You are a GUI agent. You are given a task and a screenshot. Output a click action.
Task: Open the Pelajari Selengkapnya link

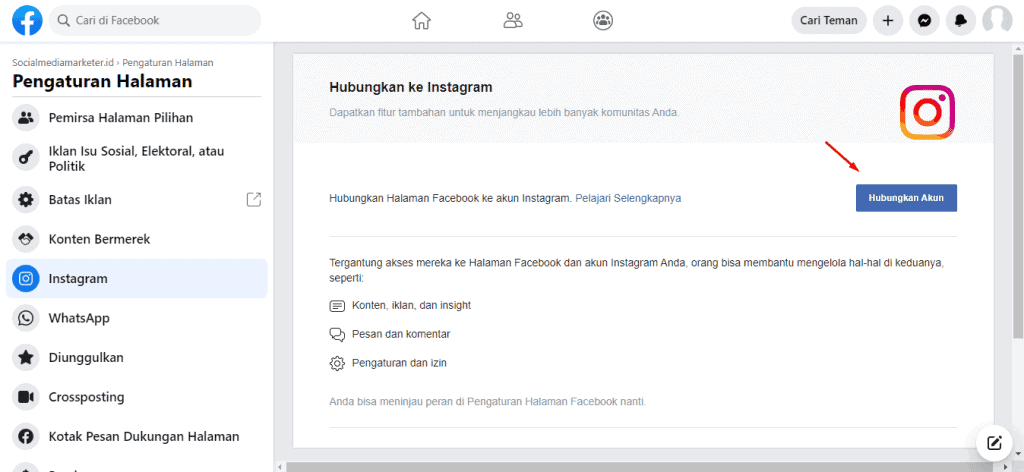628,198
